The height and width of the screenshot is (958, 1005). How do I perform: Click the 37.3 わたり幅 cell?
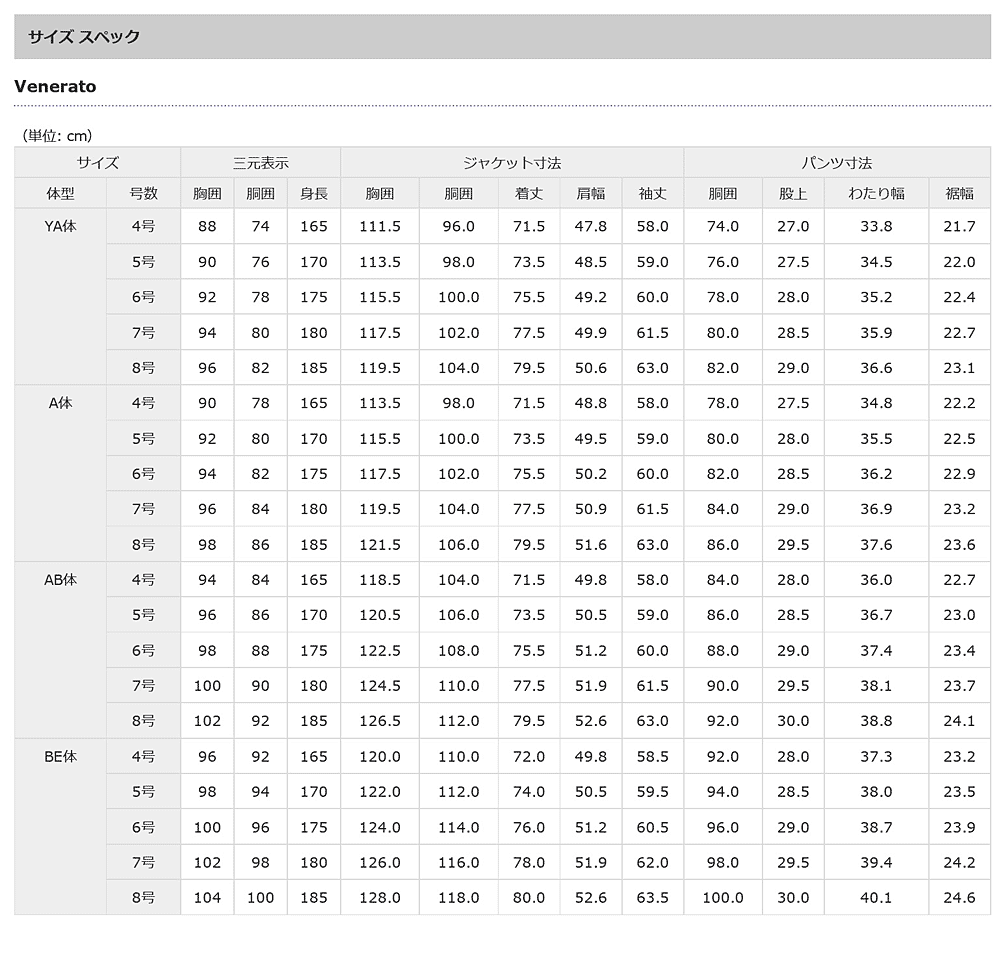coord(876,757)
